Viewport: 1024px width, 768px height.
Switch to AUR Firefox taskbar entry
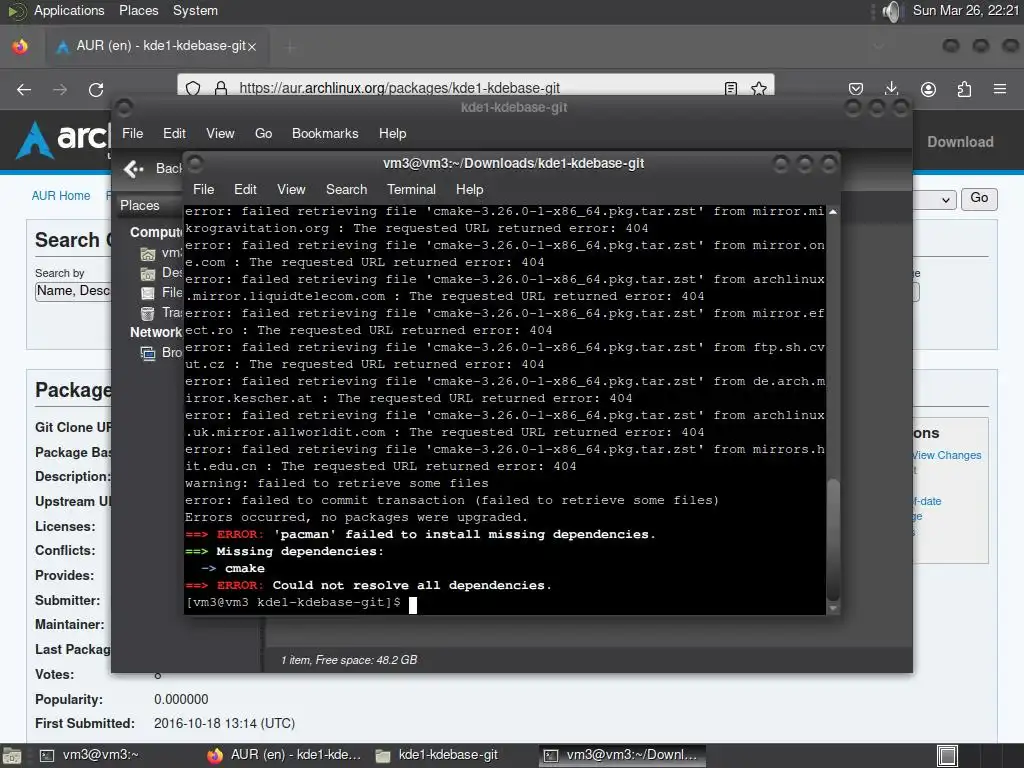point(285,756)
